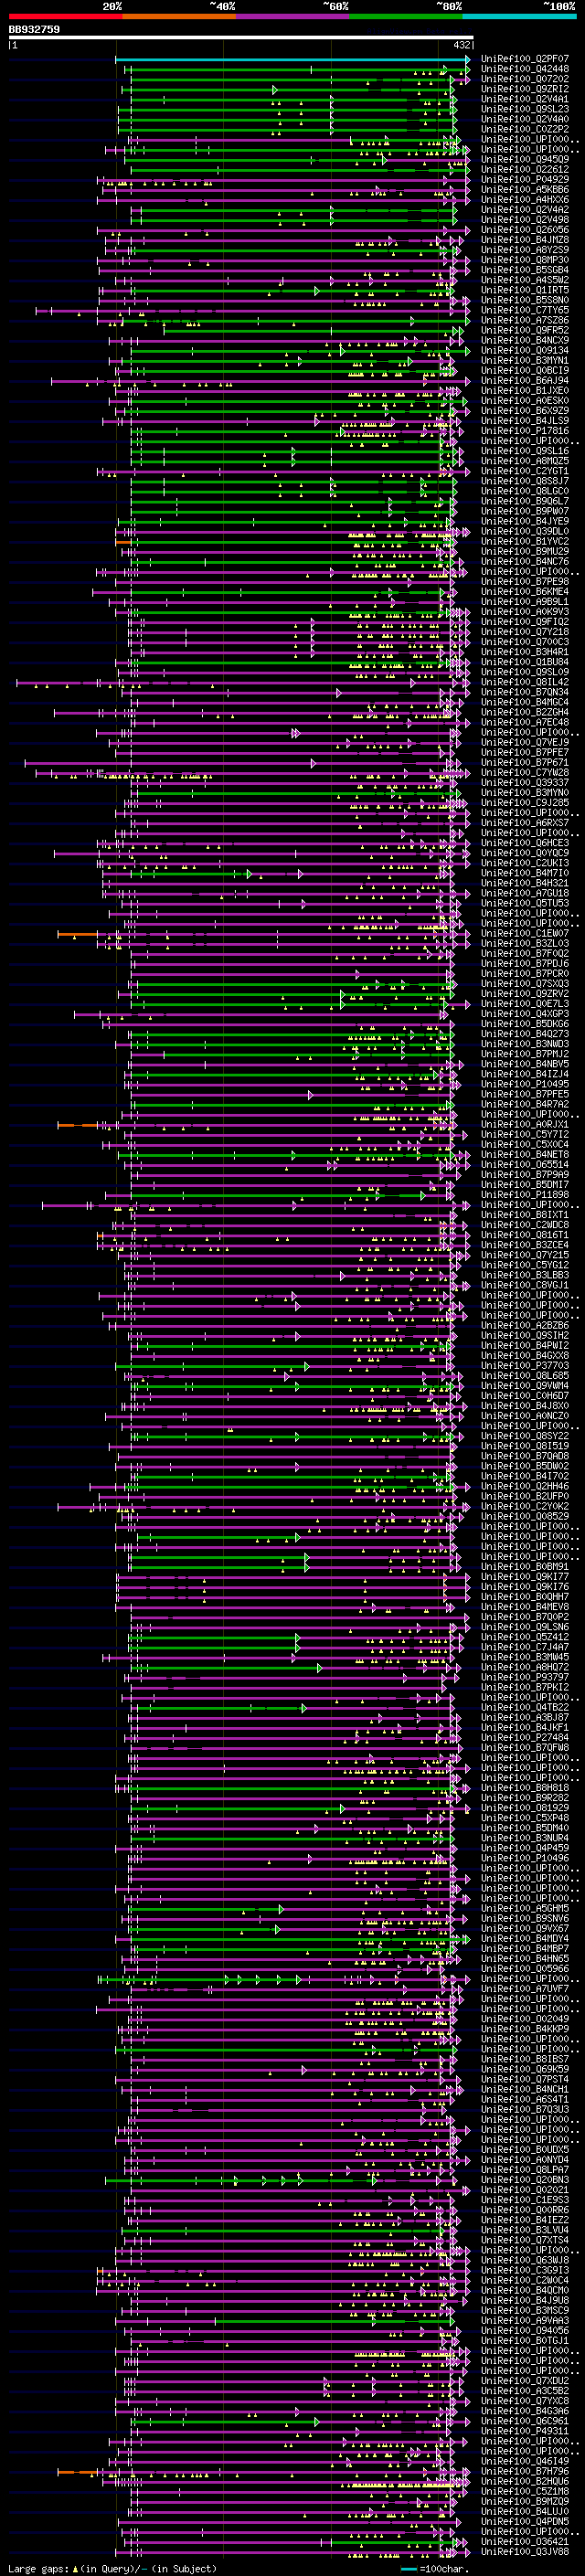Select hit label UniRef100_O65514
The image size is (585, 2576).
click(525, 1164)
